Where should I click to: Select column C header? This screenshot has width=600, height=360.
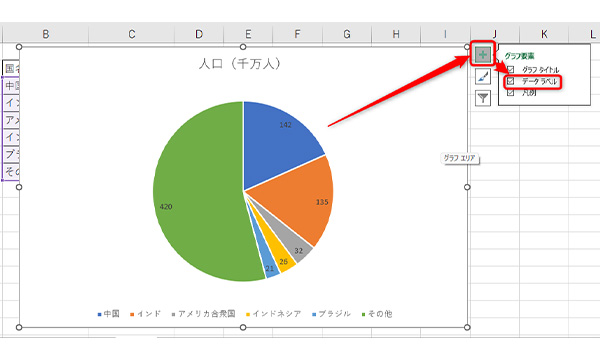click(132, 34)
